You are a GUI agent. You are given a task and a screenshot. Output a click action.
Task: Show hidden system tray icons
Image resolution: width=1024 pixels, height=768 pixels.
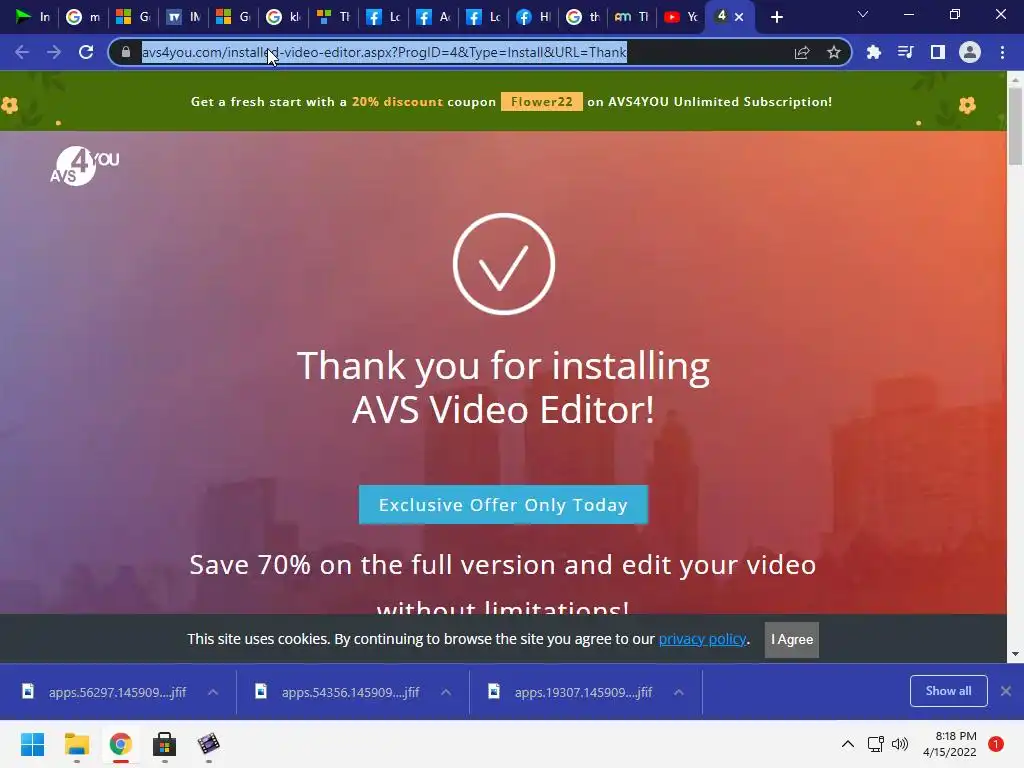848,744
